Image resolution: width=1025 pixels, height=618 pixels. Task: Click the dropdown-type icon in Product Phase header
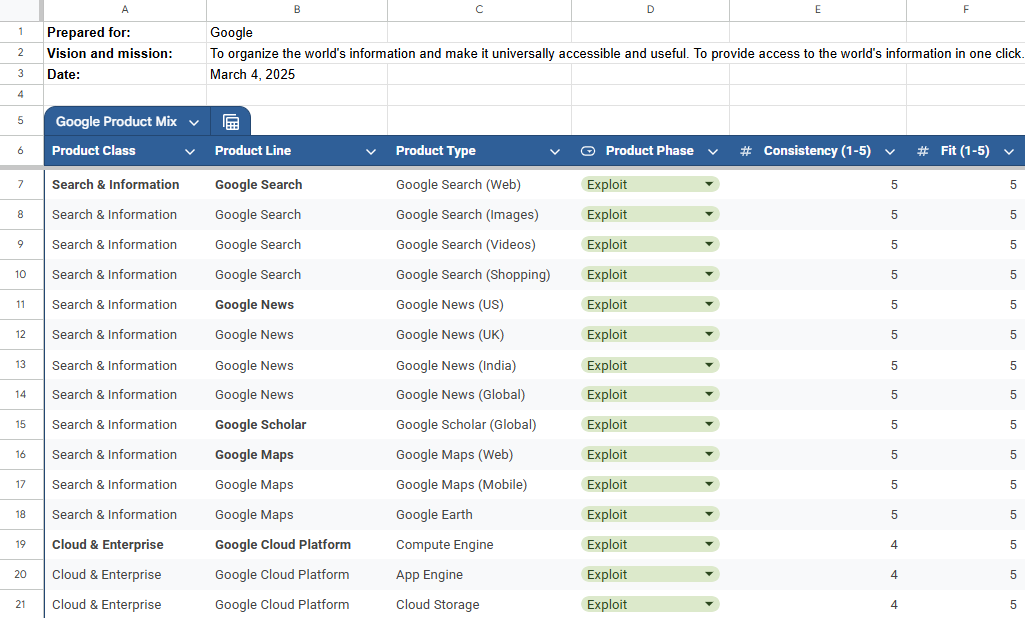pyautogui.click(x=588, y=151)
